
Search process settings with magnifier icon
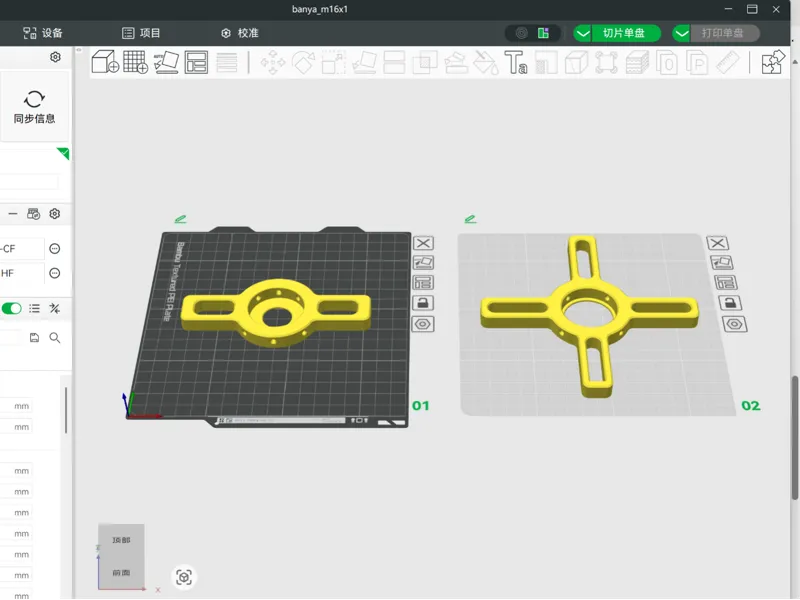pyautogui.click(x=55, y=338)
